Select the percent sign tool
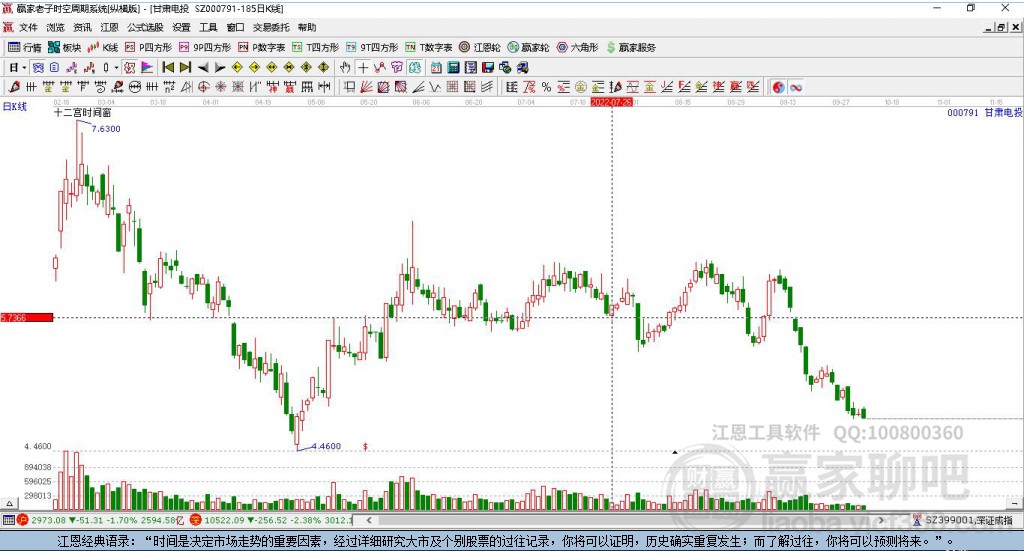Screen dimensions: 1024x551 [546, 87]
